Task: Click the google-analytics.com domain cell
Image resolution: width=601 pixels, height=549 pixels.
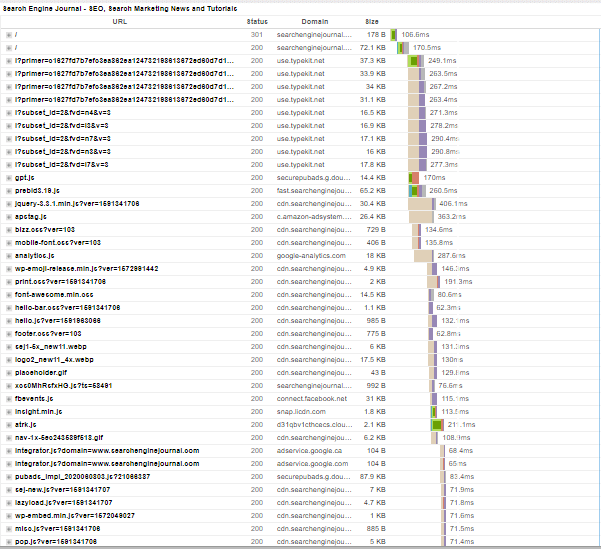Action: pos(311,256)
